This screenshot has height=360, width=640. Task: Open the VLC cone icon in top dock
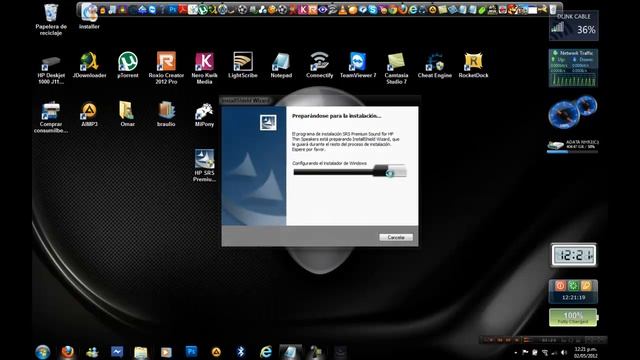click(343, 10)
